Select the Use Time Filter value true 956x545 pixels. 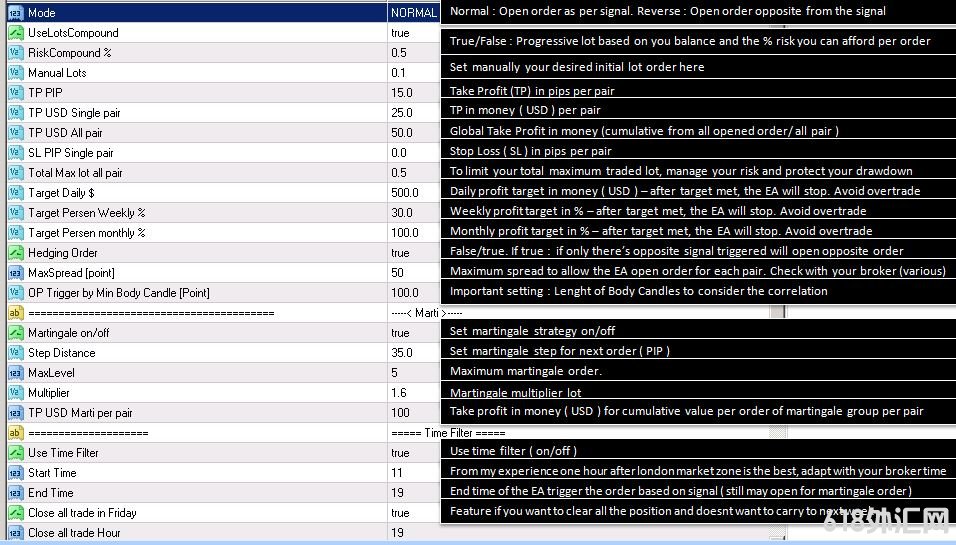(x=400, y=453)
